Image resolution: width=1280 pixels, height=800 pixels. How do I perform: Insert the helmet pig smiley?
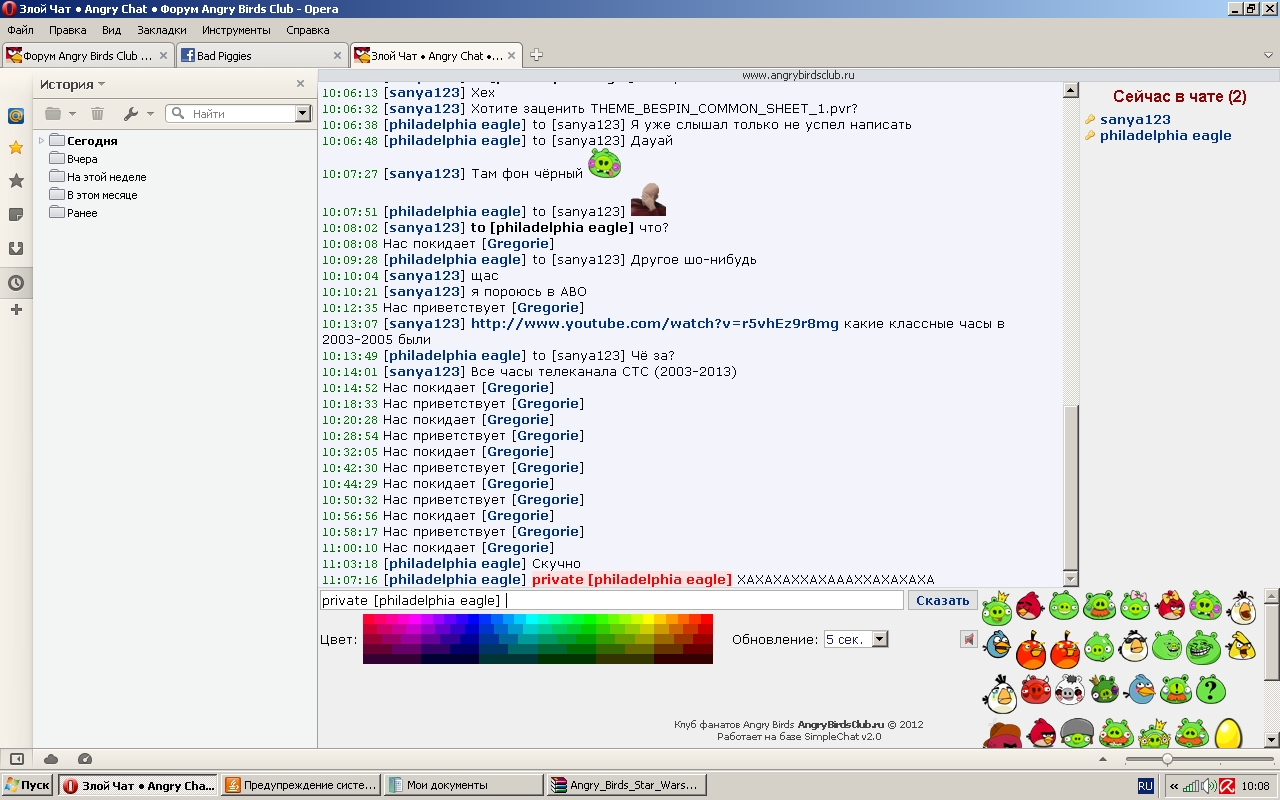1076,735
